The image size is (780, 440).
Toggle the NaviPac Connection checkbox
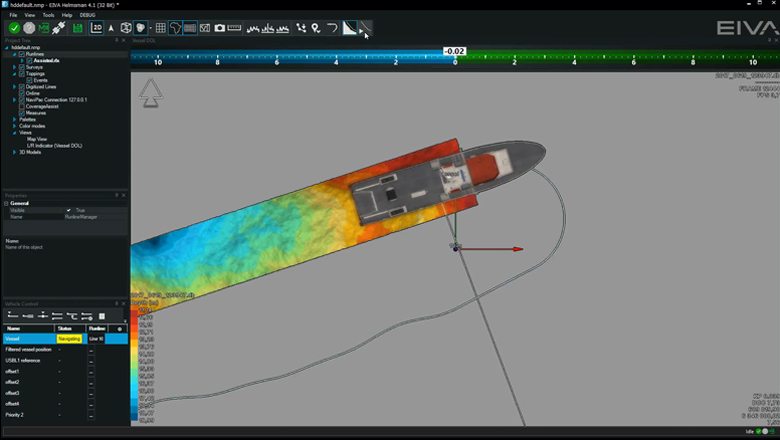click(x=21, y=99)
